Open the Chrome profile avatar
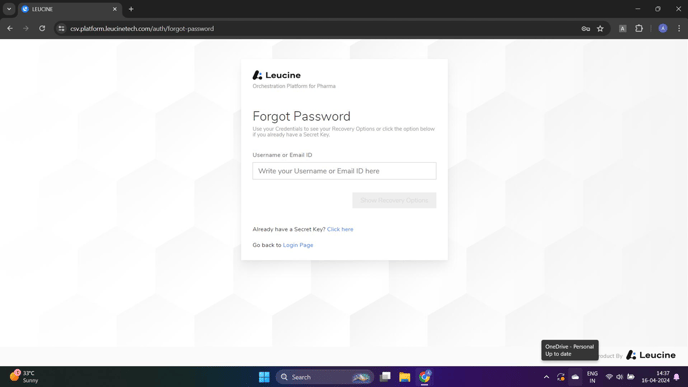 point(663,29)
